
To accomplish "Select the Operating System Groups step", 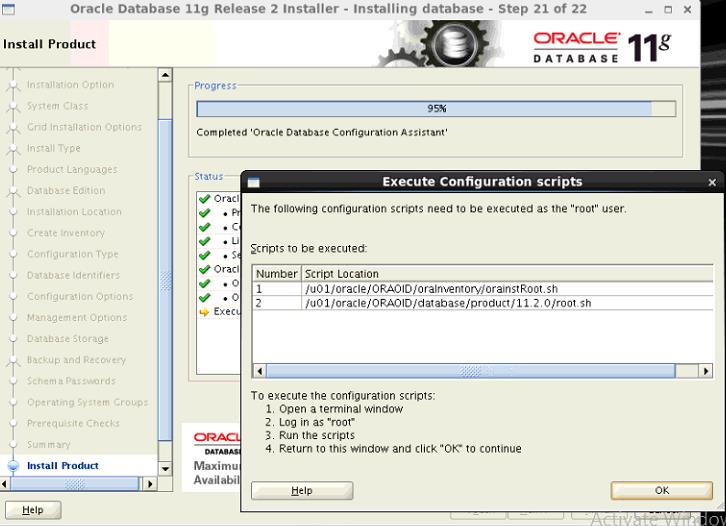I will pos(88,402).
